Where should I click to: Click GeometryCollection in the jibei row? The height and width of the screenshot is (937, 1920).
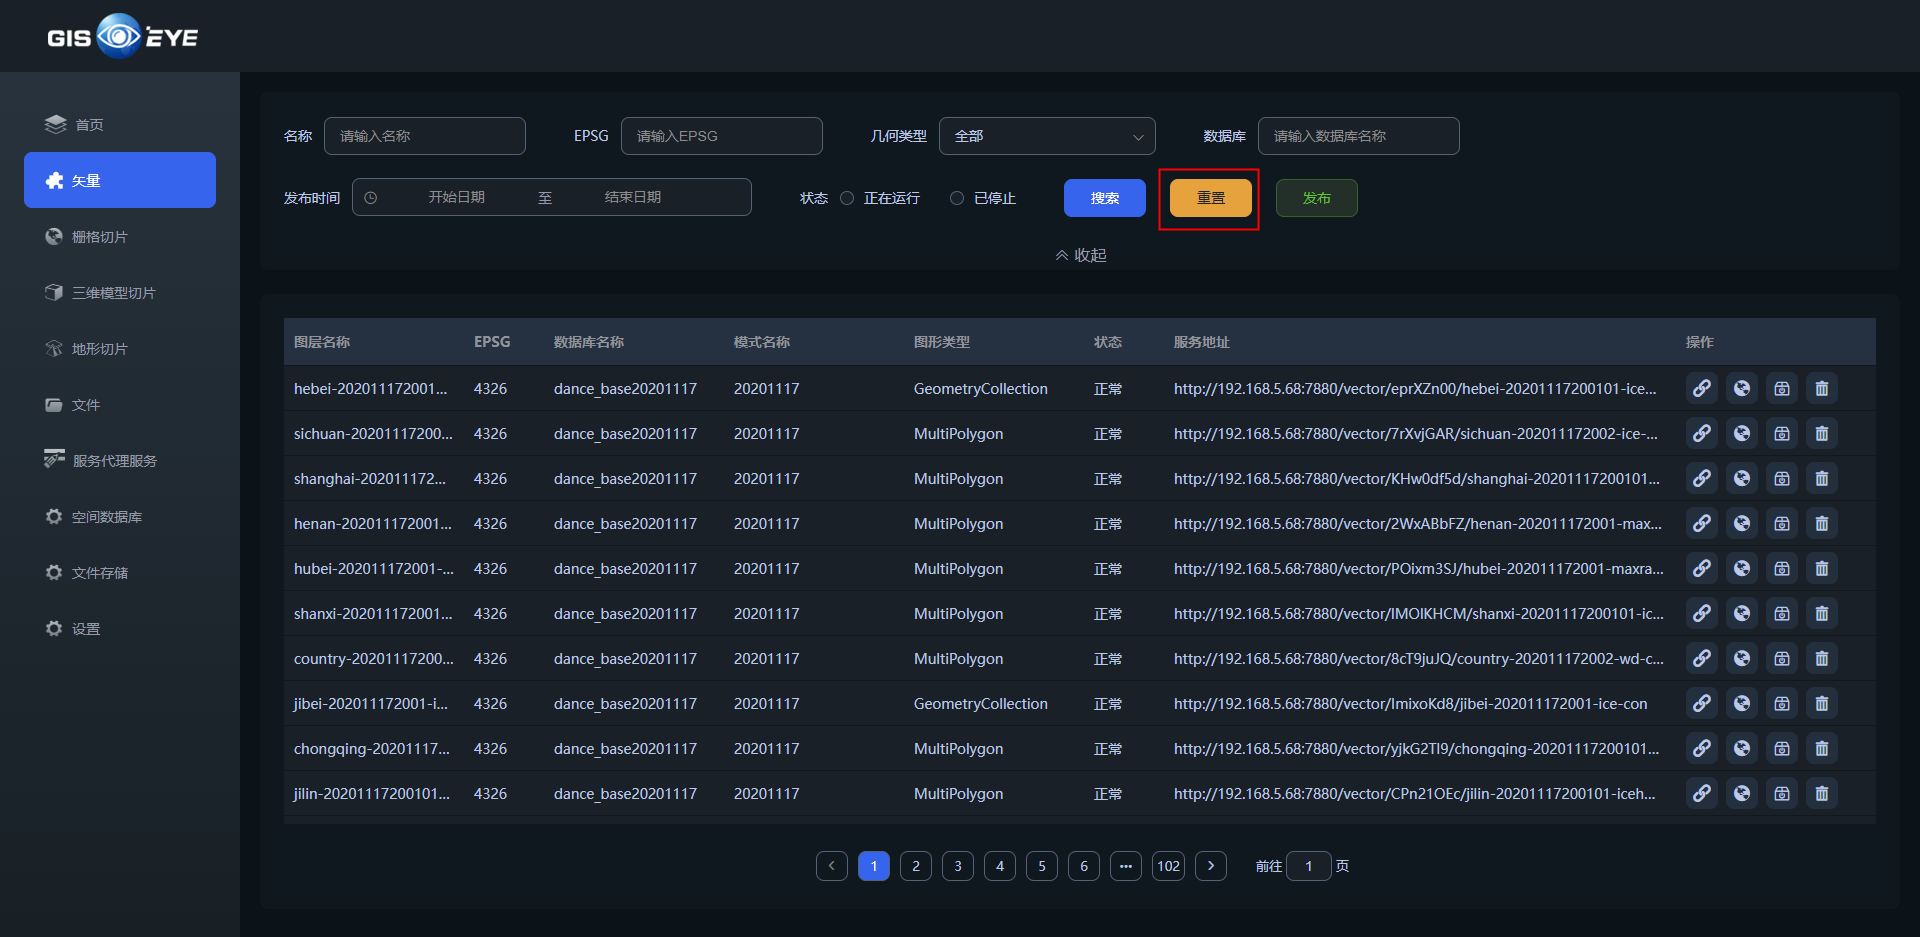(981, 703)
